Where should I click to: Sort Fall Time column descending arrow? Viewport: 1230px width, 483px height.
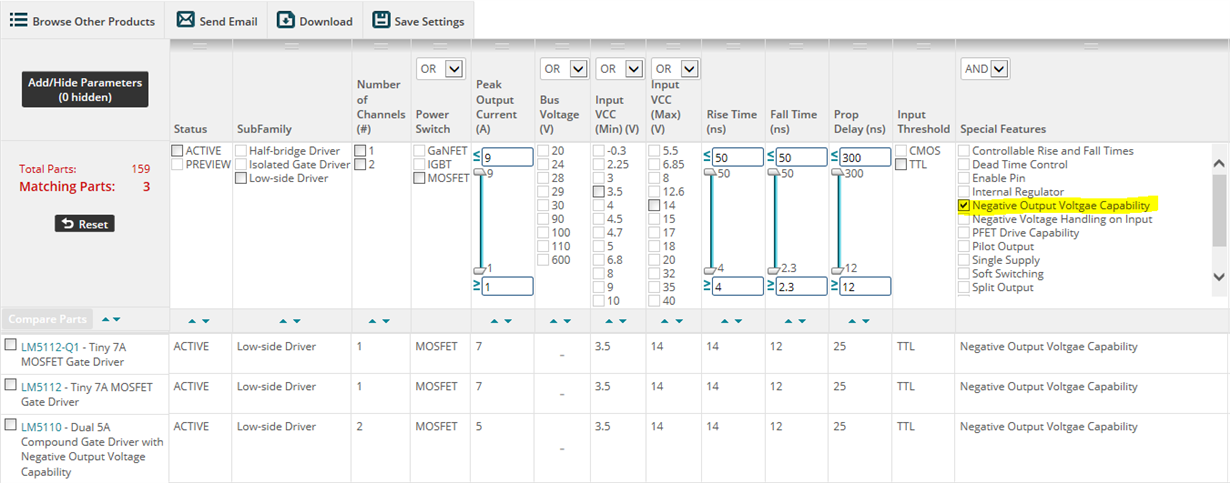pyautogui.click(x=801, y=321)
